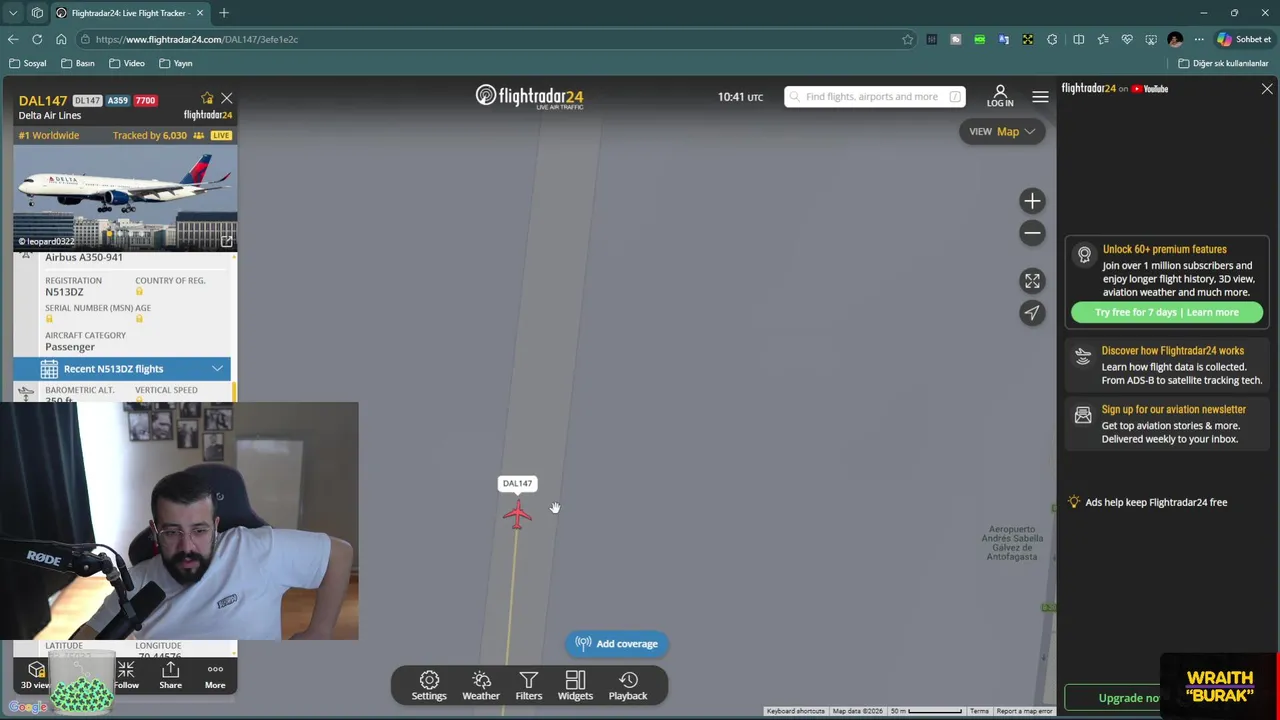This screenshot has height=720, width=1280.
Task: Focus the Find flights search field
Action: click(875, 97)
